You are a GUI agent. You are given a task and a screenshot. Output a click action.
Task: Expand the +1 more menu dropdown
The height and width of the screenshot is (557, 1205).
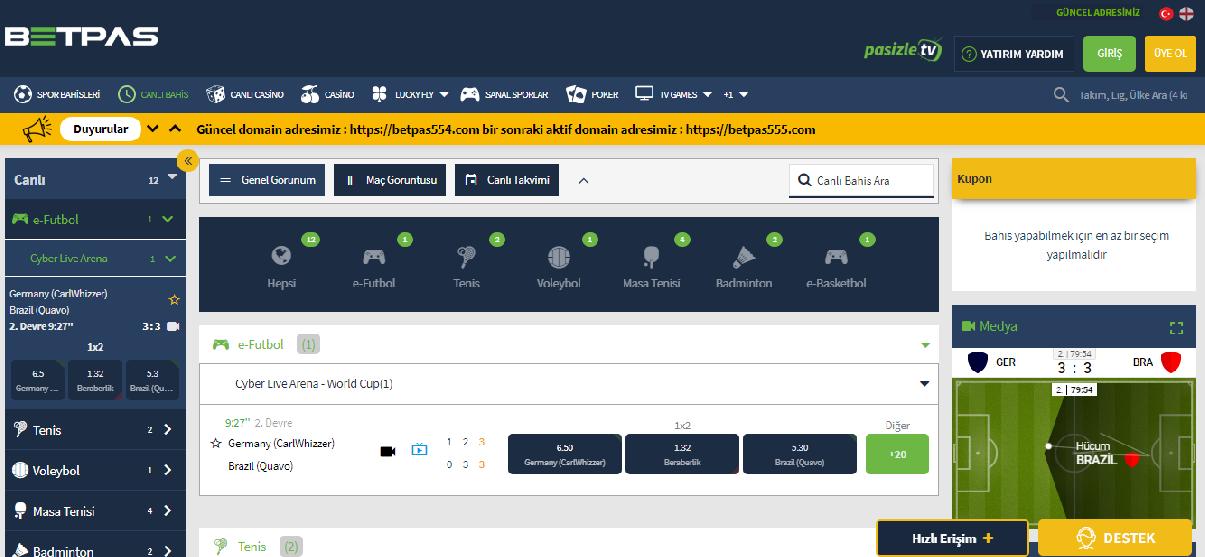(736, 94)
